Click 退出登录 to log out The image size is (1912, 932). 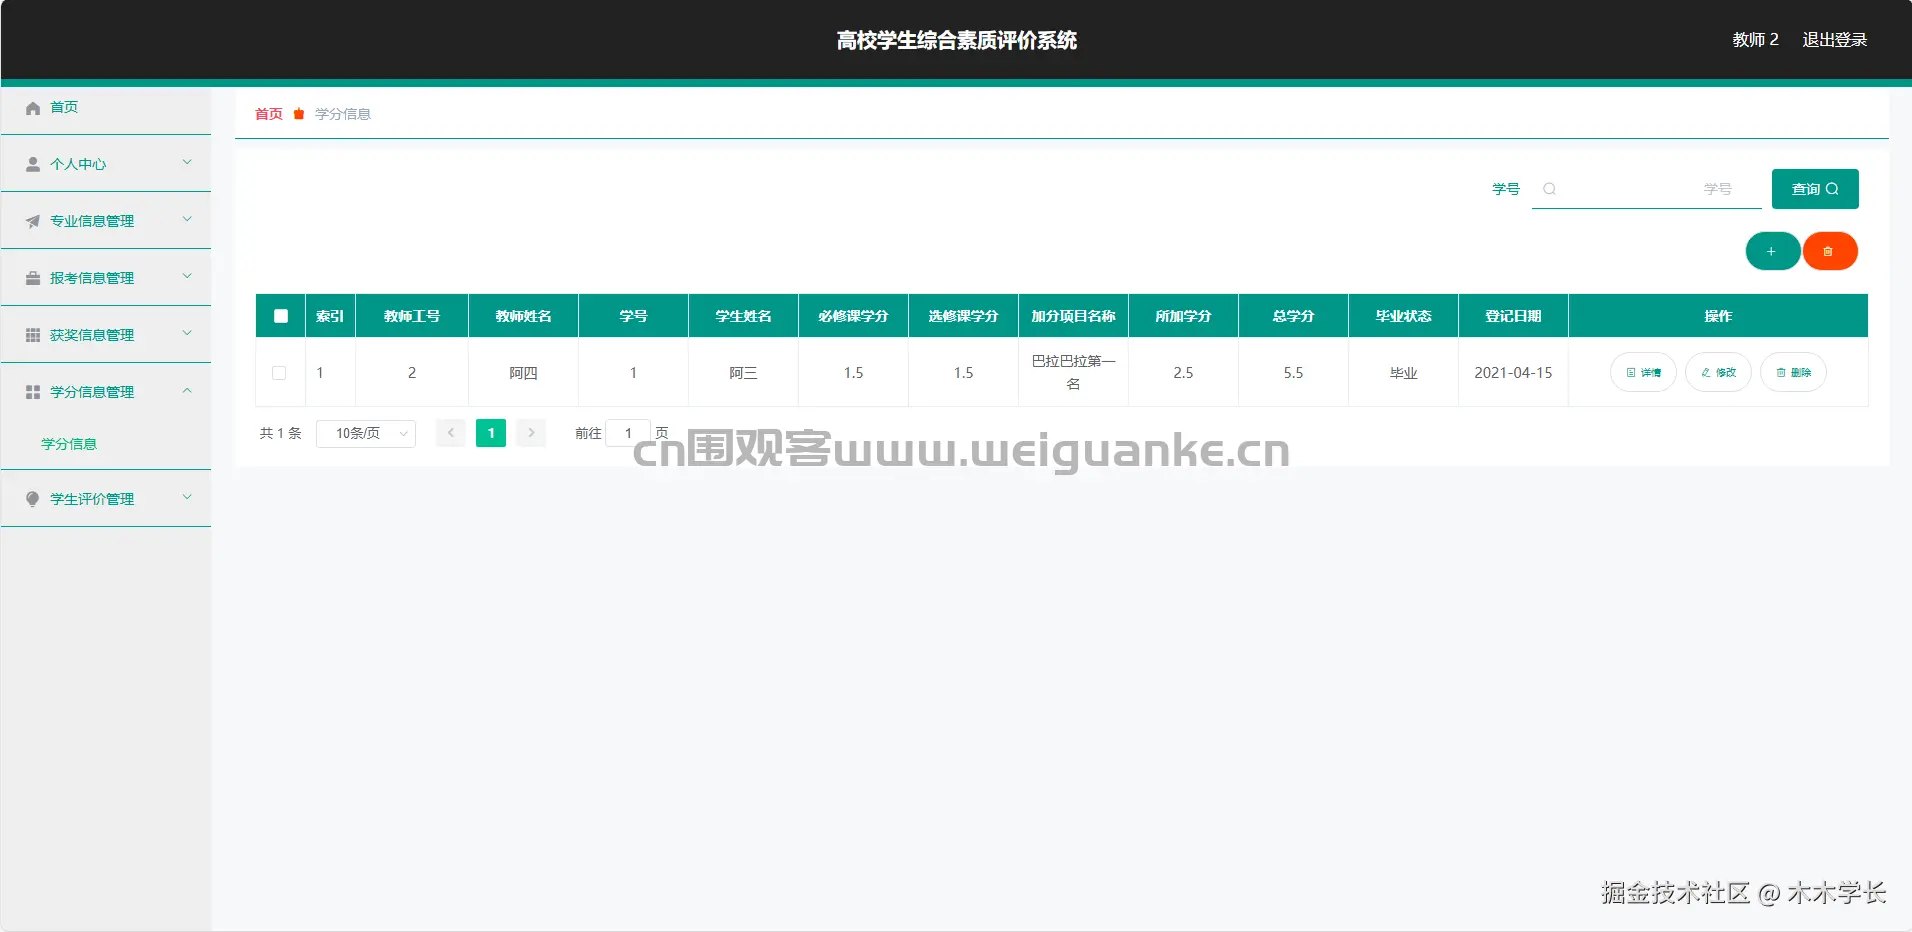click(x=1834, y=40)
